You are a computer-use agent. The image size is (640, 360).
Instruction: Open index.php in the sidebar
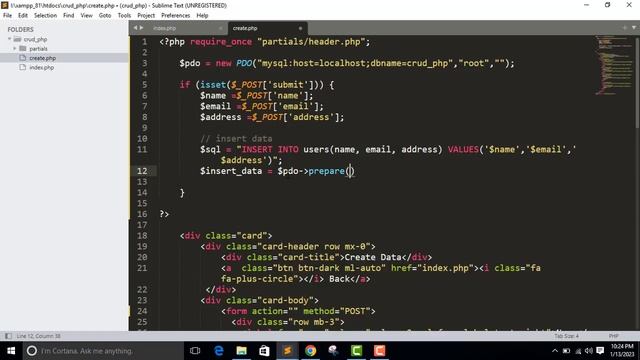pos(41,67)
